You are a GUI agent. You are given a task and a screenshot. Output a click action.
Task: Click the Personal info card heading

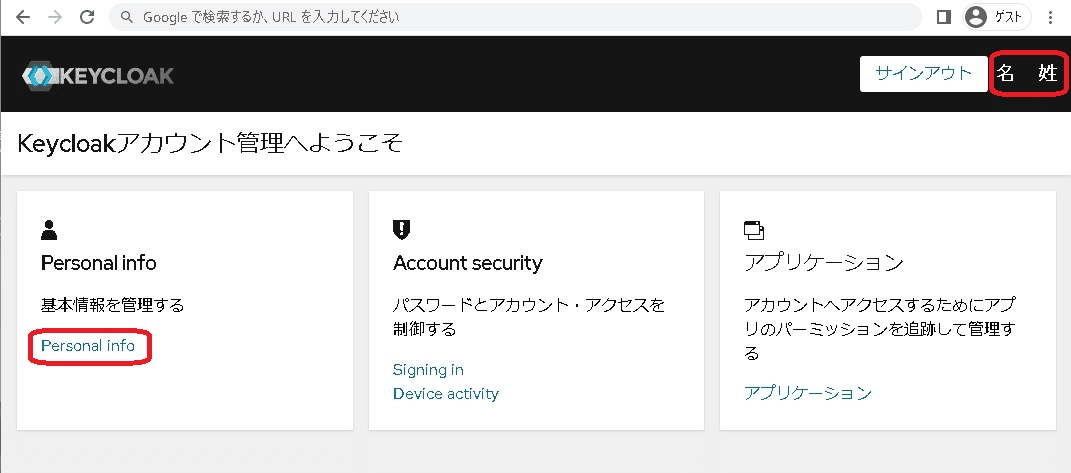98,263
